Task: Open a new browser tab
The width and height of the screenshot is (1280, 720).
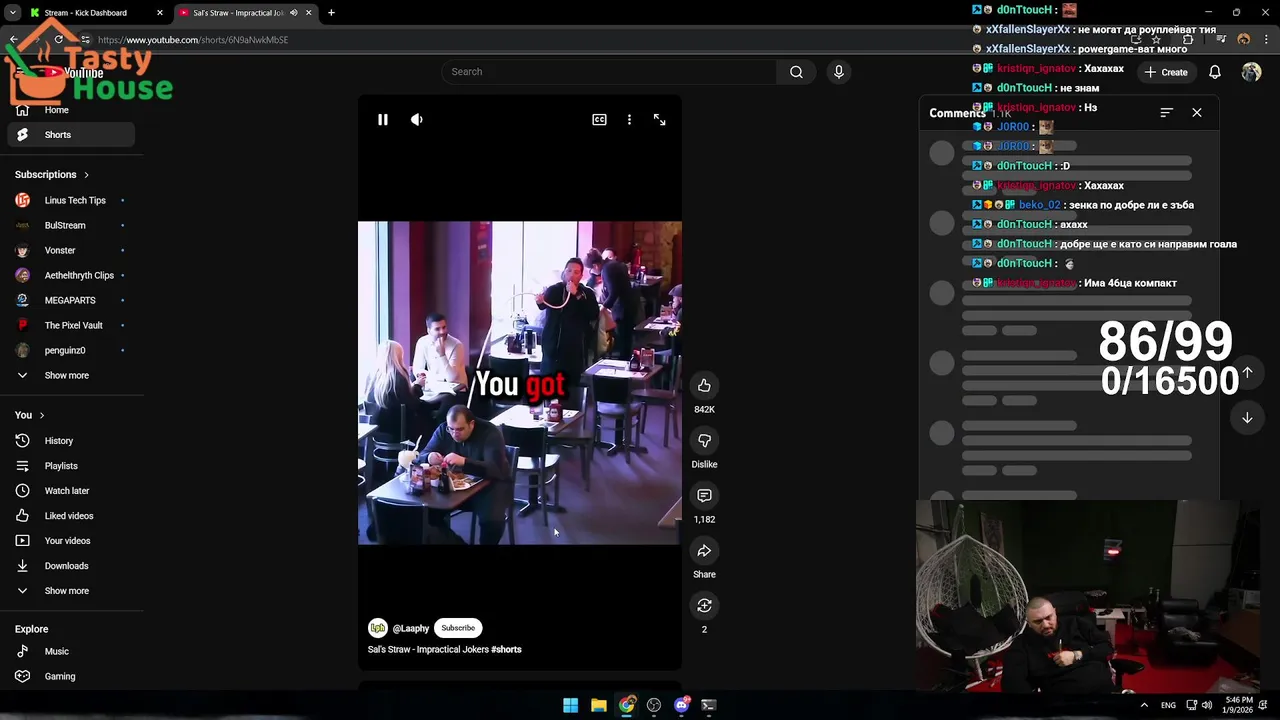Action: (331, 13)
